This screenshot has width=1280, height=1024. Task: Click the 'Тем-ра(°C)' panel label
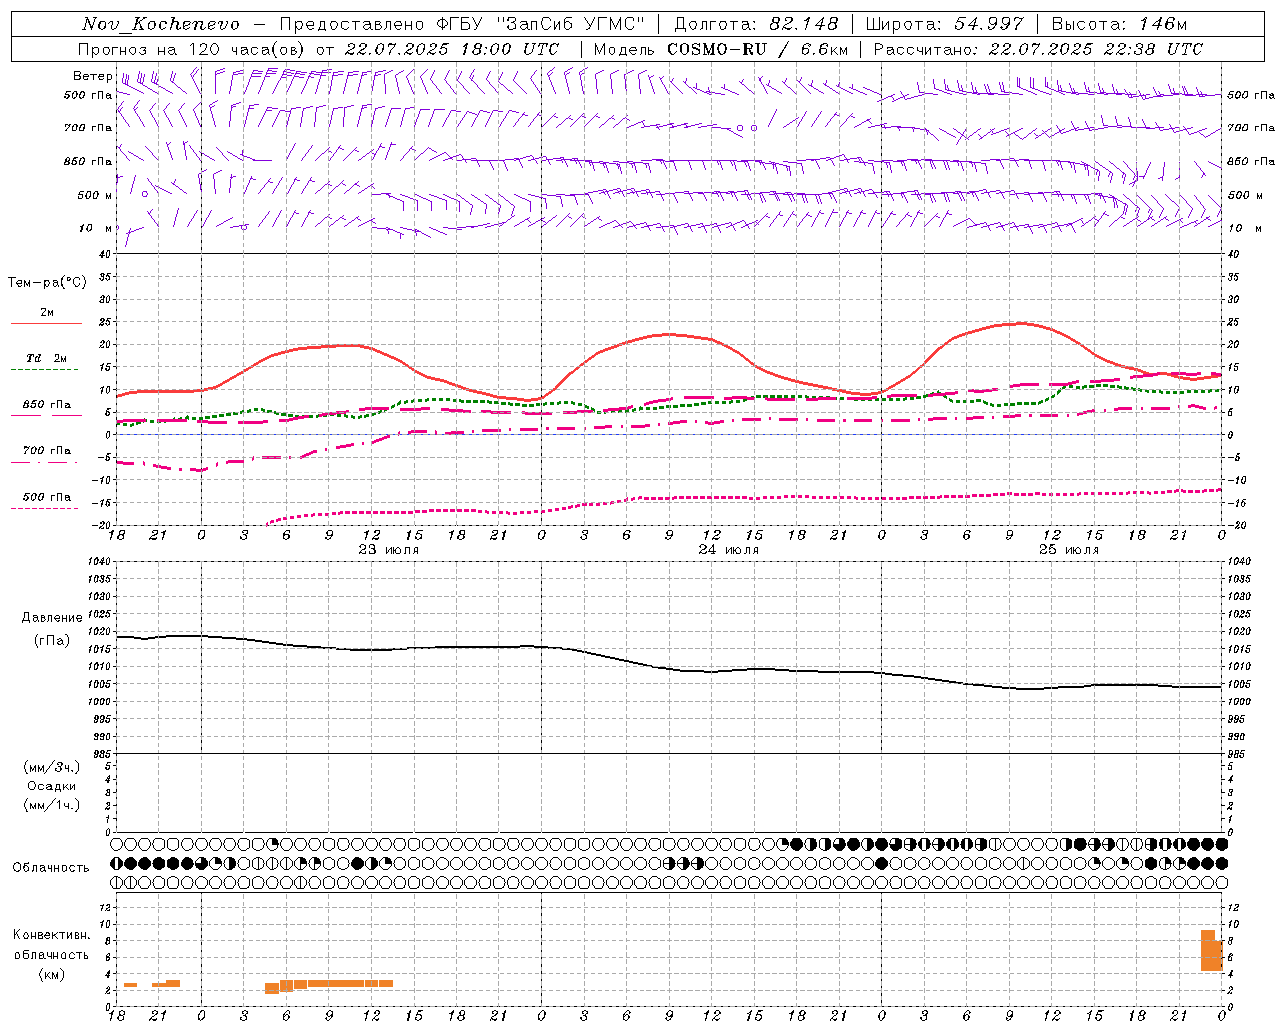pyautogui.click(x=47, y=283)
